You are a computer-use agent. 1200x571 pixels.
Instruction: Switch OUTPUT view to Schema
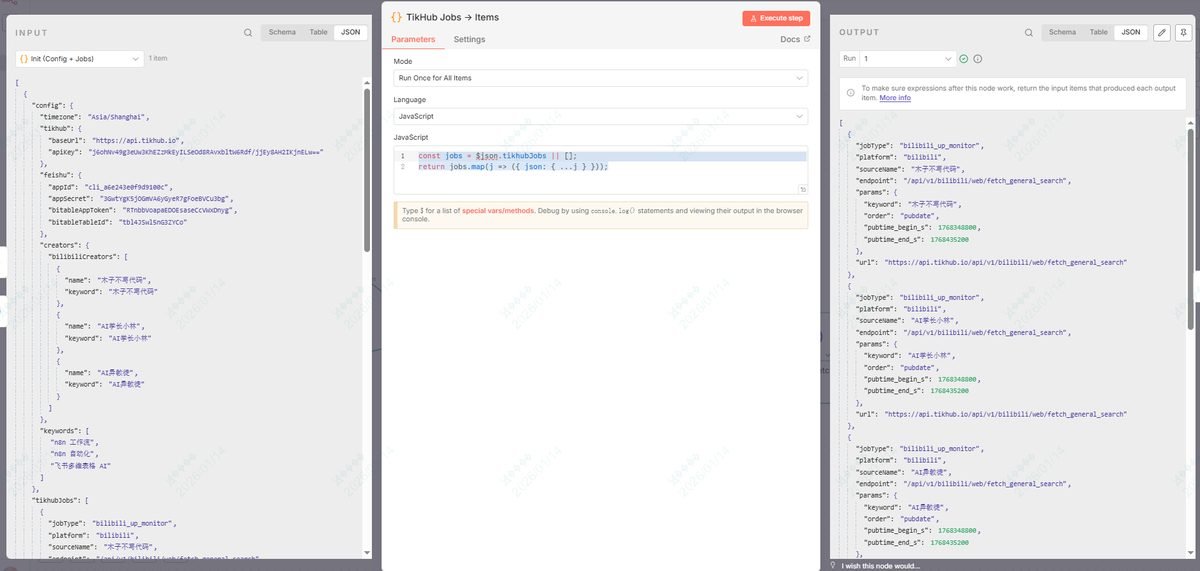(1062, 32)
